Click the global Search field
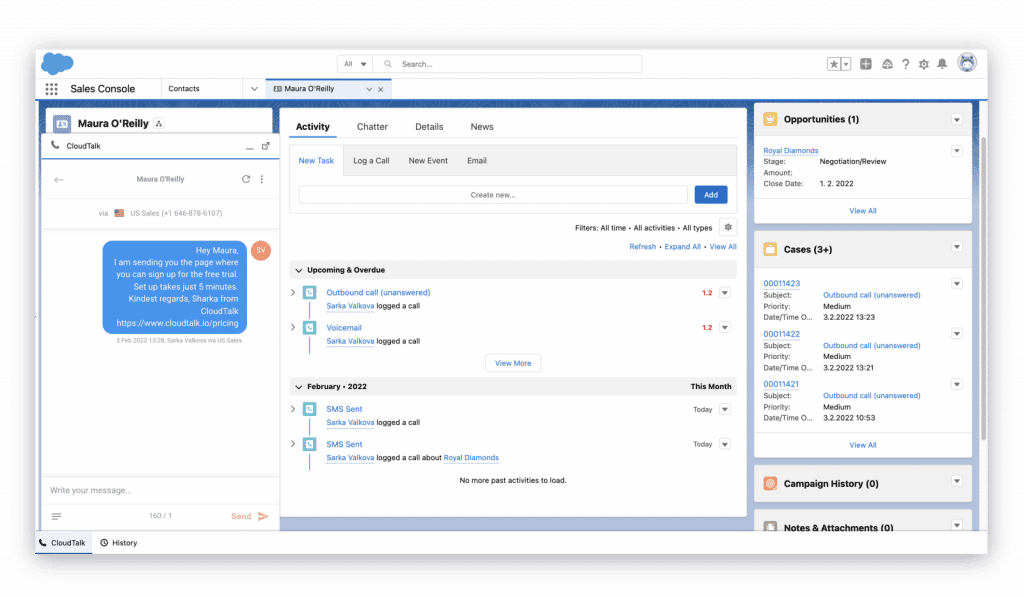1024x597 pixels. click(x=508, y=64)
